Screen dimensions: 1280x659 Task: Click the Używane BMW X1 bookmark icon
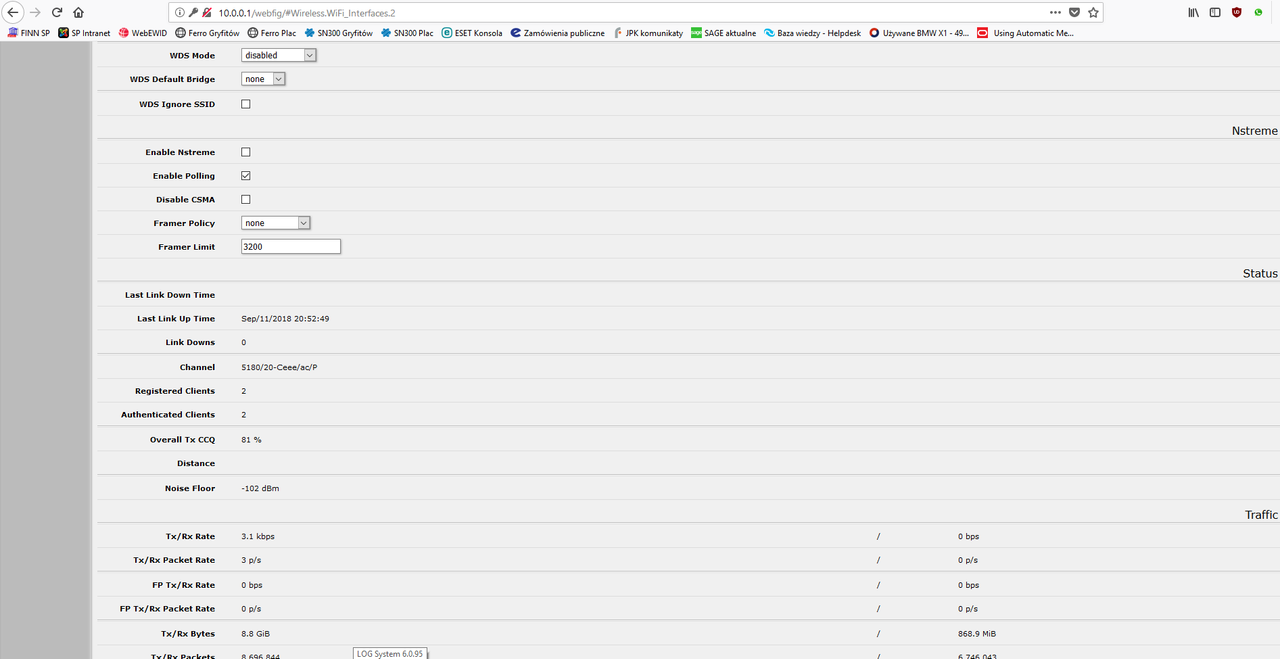click(x=875, y=33)
